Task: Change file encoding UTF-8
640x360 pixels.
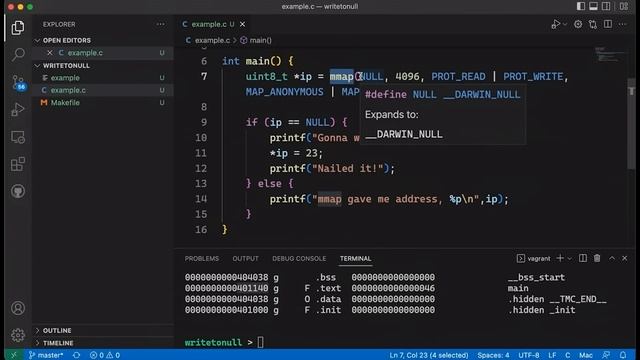Action: (529, 355)
